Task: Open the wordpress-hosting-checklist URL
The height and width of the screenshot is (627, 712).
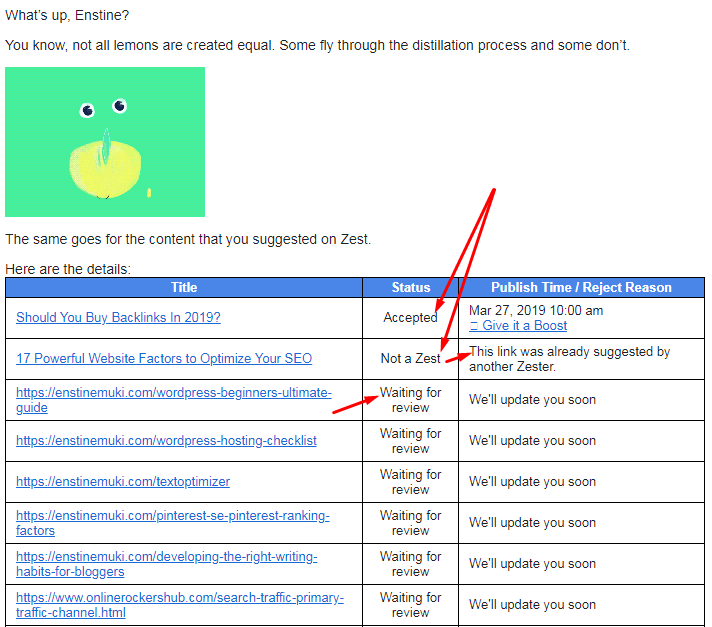Action: (x=166, y=440)
